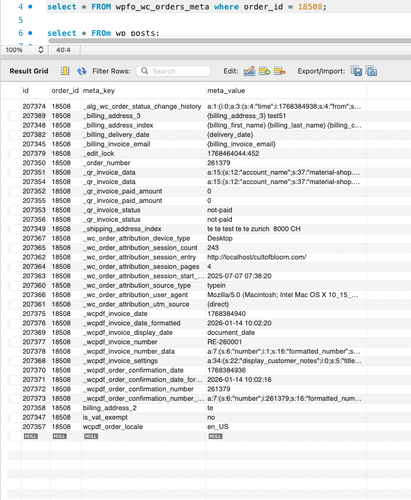Select cell _alg_wc_order_status_change_history
The height and width of the screenshot is (500, 411).
[143, 106]
